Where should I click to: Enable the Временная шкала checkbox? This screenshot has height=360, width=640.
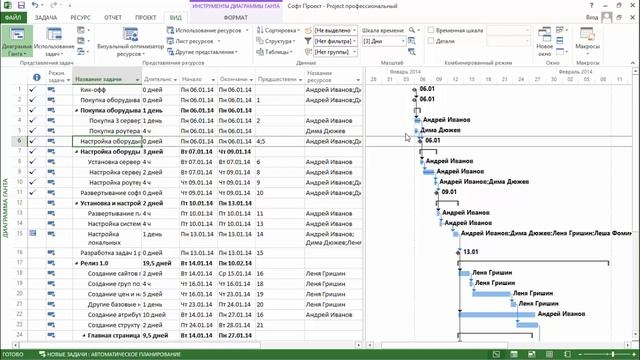431,30
